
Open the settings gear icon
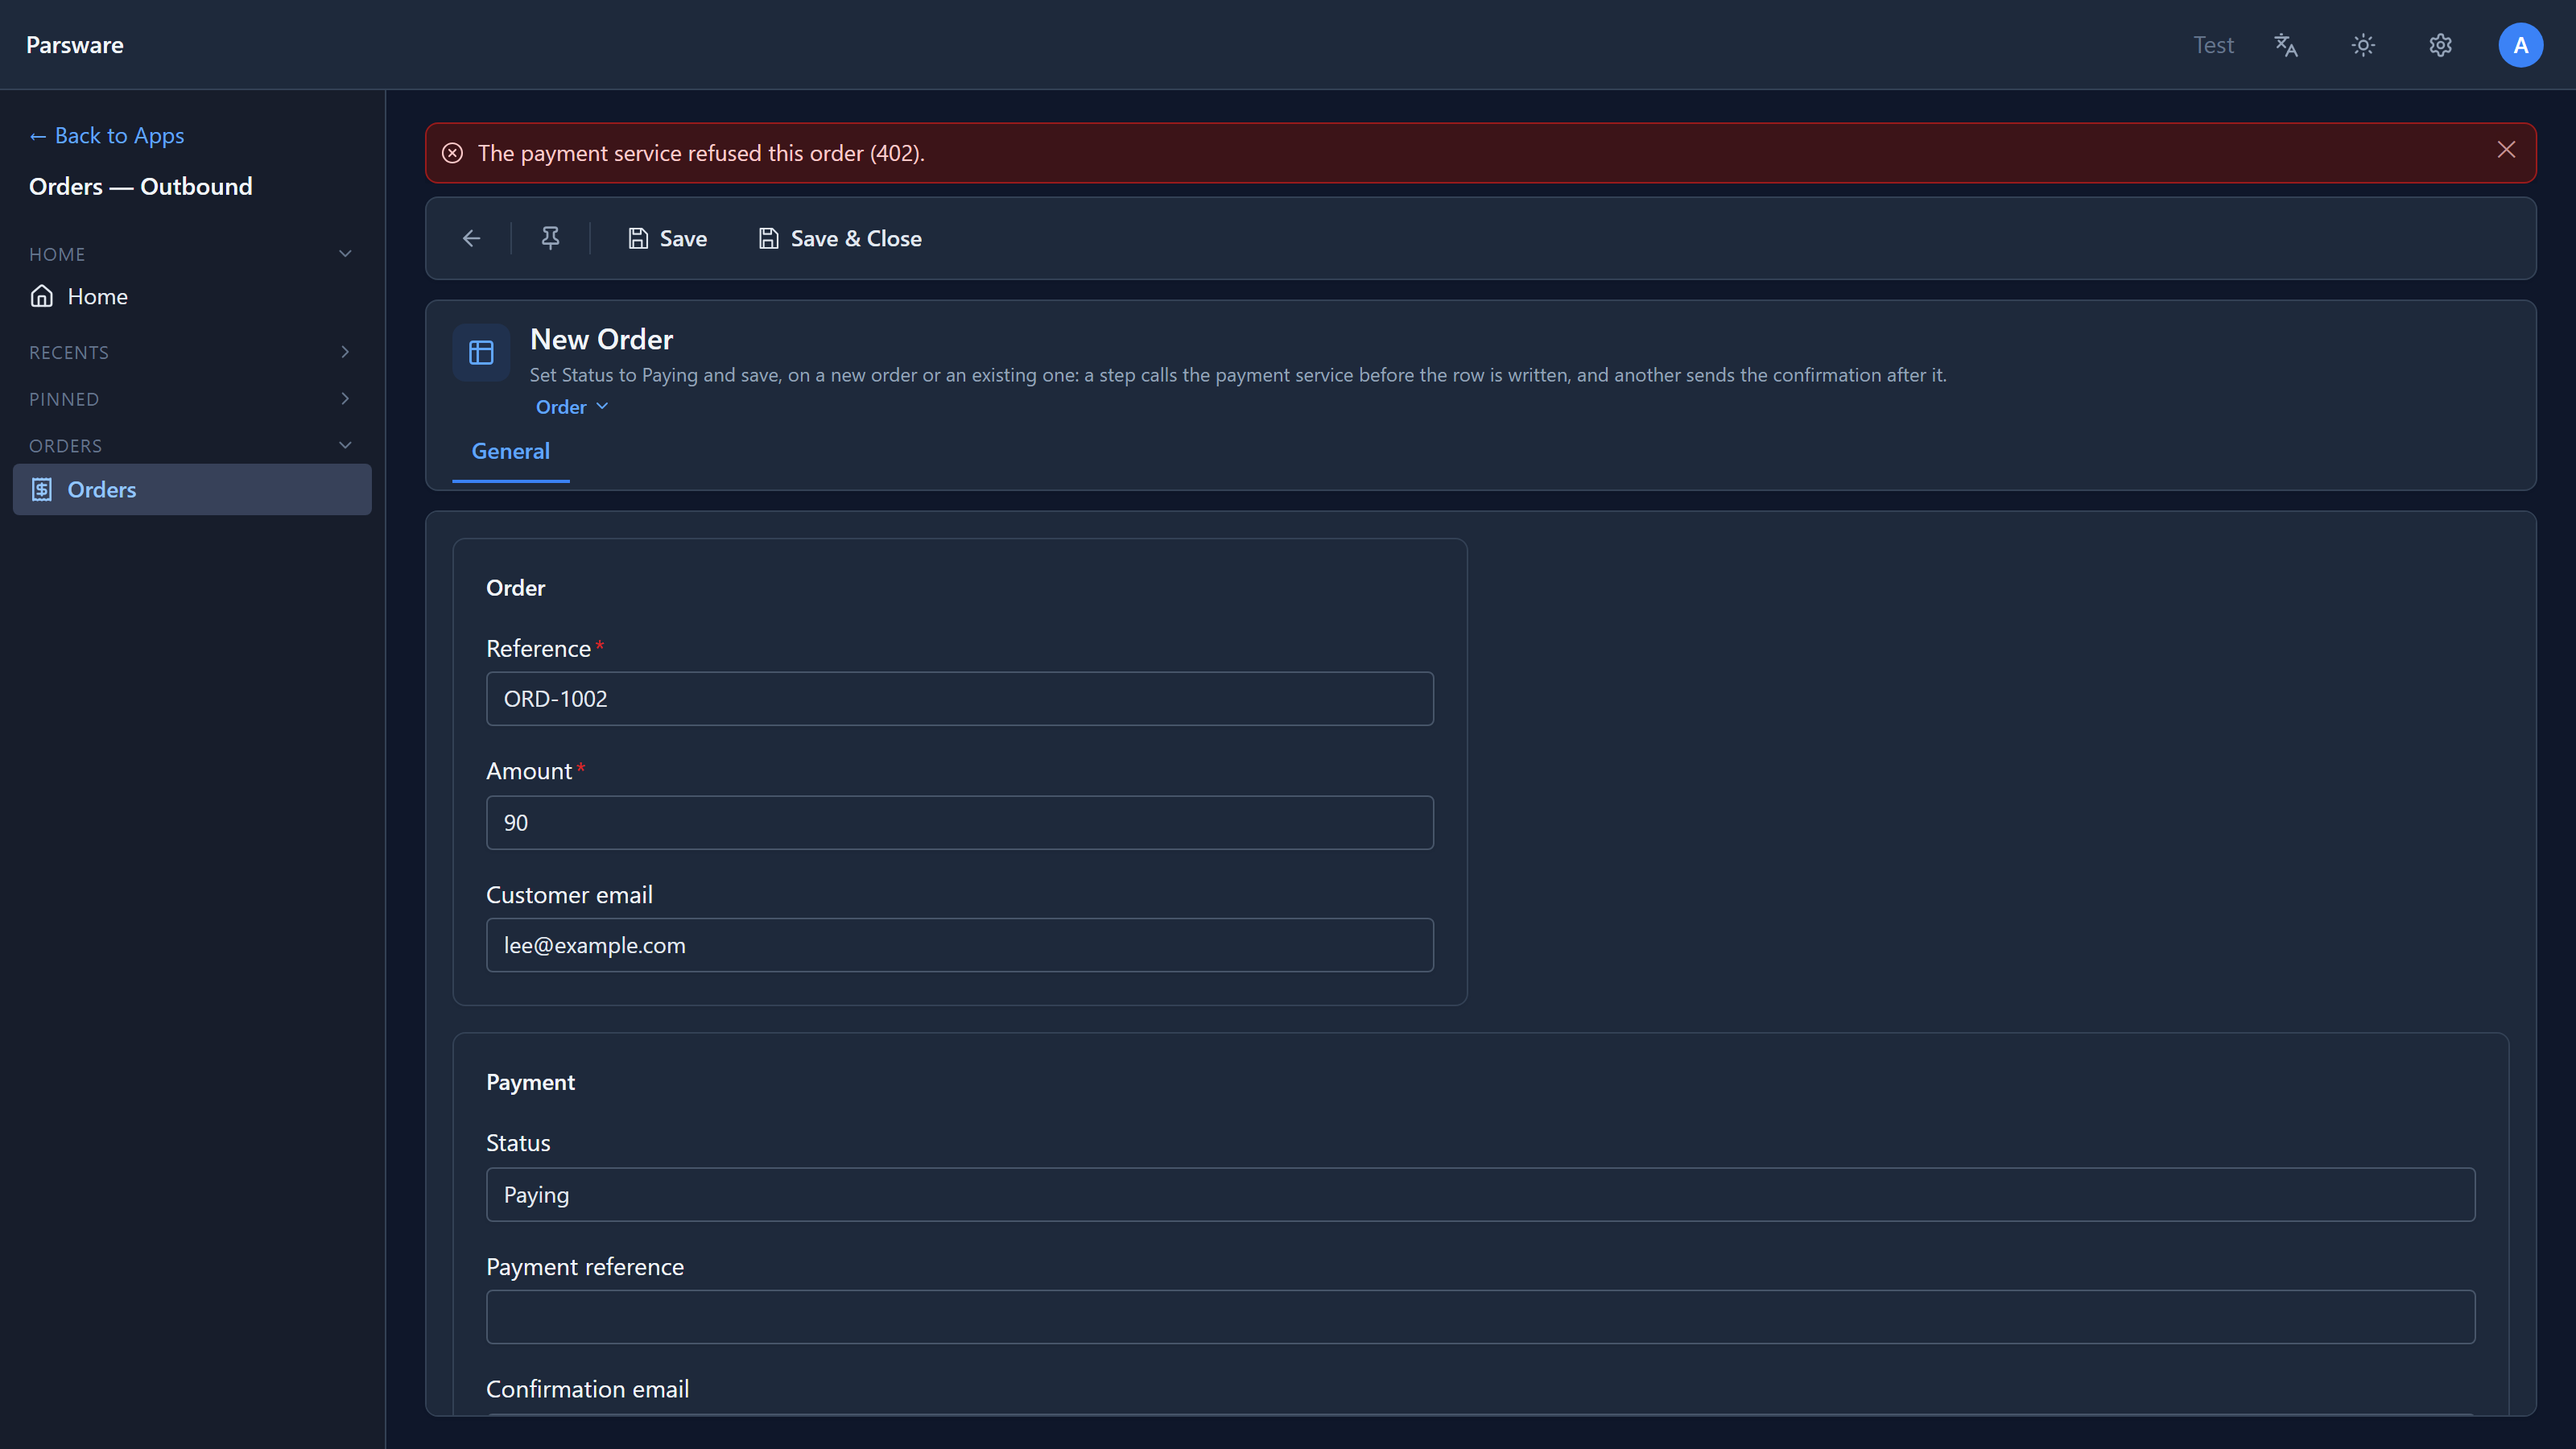coord(2441,45)
